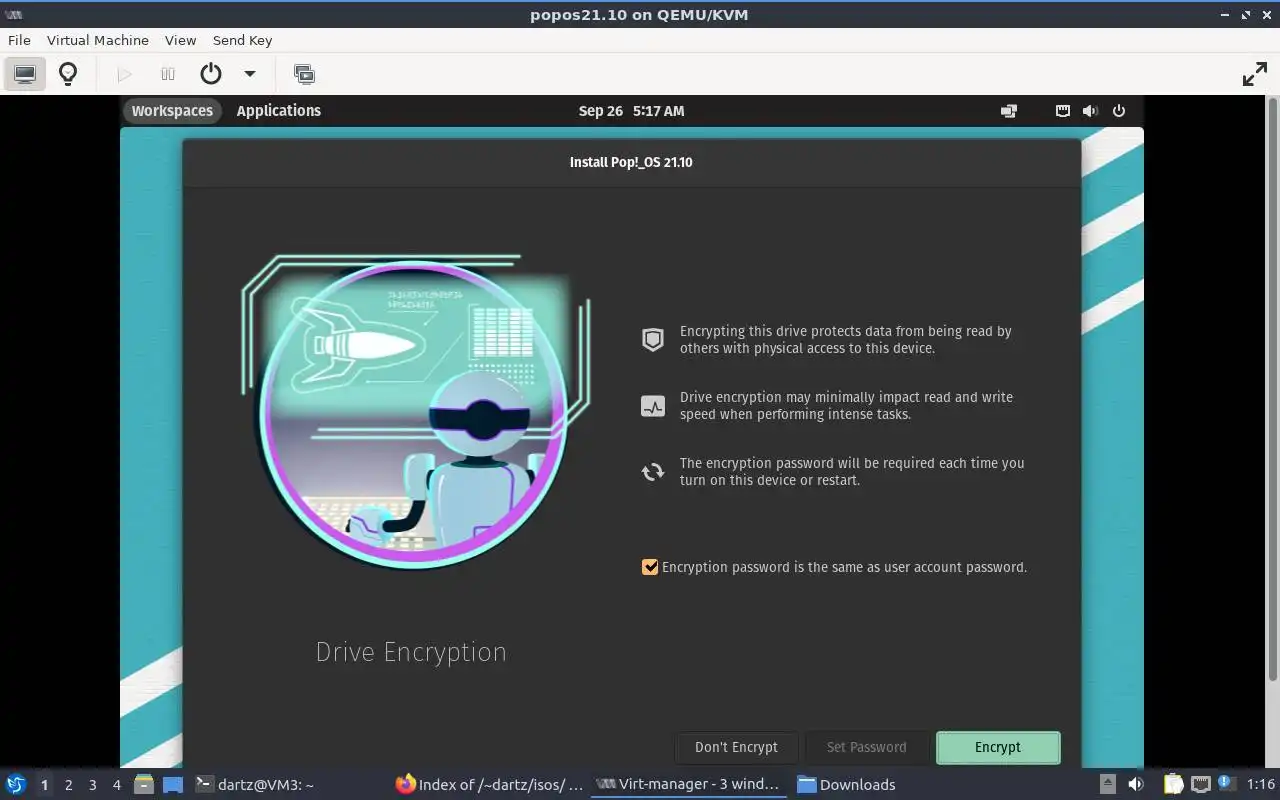Click the disabled Set Password button

[866, 747]
